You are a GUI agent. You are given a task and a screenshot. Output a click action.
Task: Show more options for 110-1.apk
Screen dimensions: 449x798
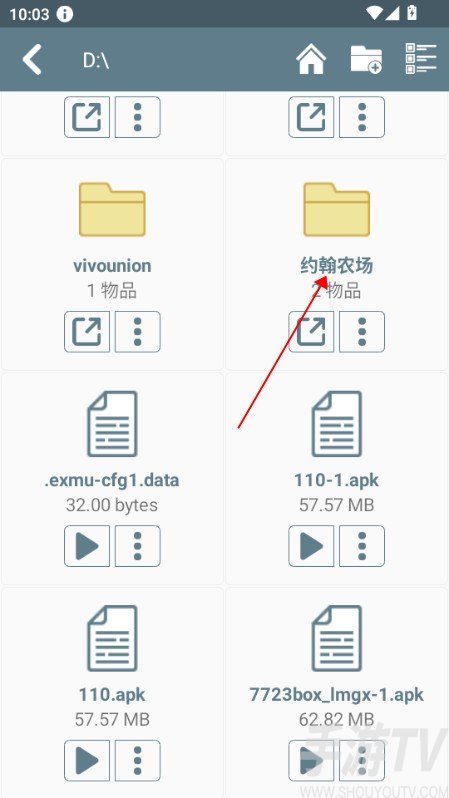[x=362, y=546]
